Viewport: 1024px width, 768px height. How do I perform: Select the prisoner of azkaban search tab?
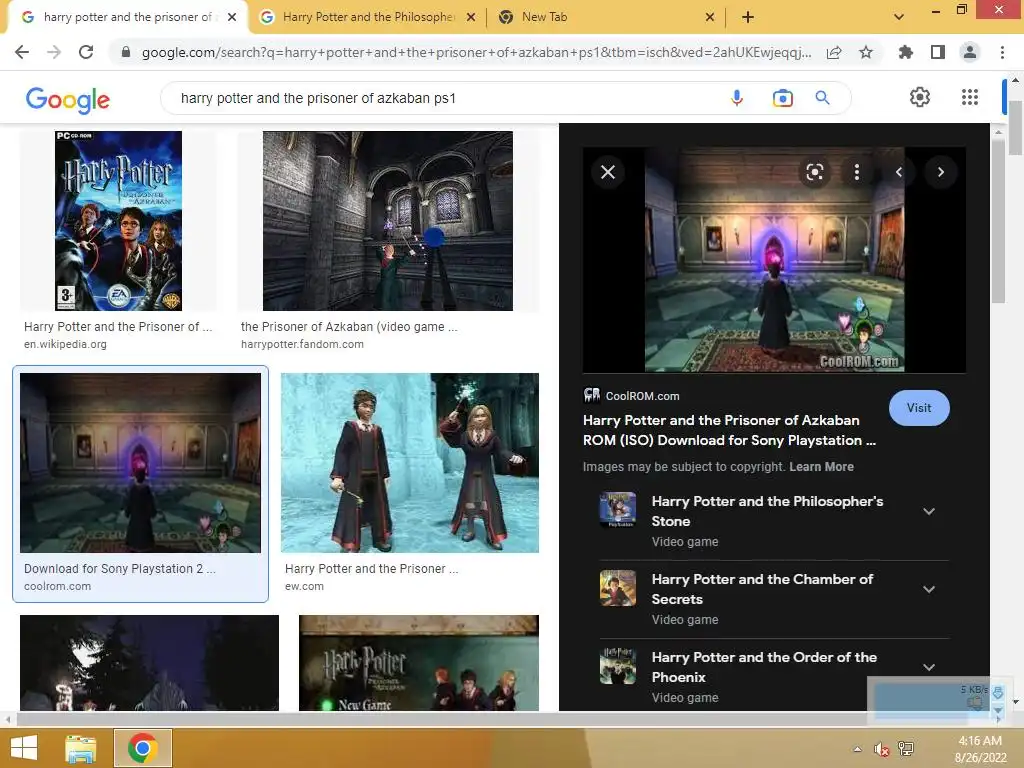[126, 17]
